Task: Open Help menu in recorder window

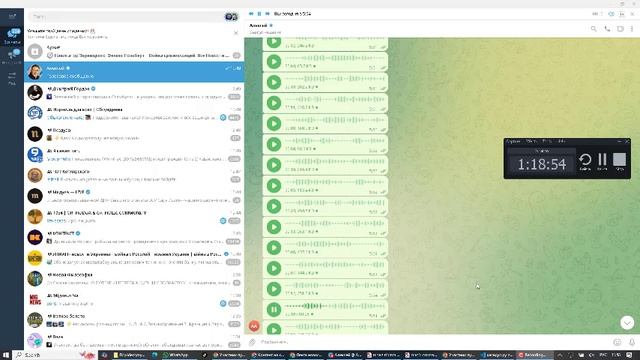Action: click(562, 141)
